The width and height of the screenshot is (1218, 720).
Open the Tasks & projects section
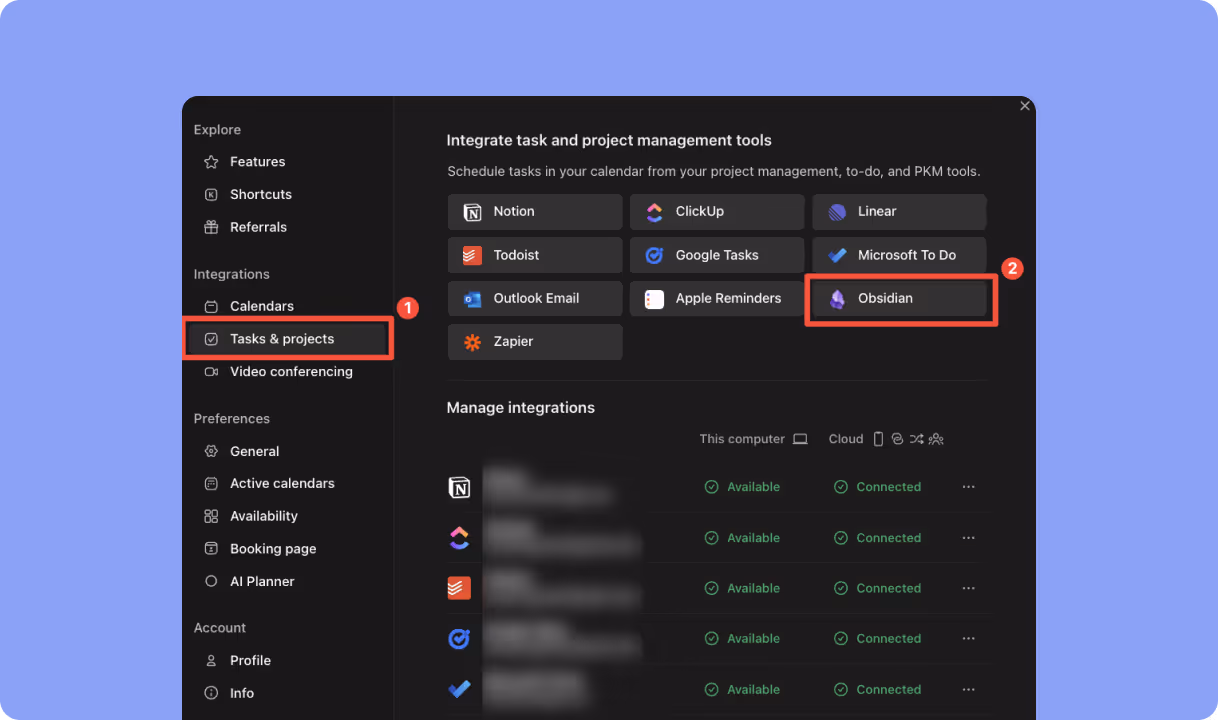(x=287, y=338)
